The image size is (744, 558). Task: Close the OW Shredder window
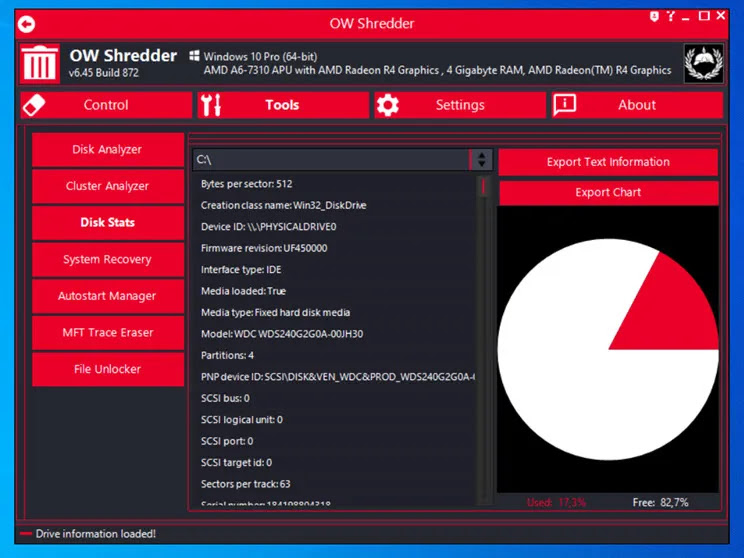coord(721,16)
